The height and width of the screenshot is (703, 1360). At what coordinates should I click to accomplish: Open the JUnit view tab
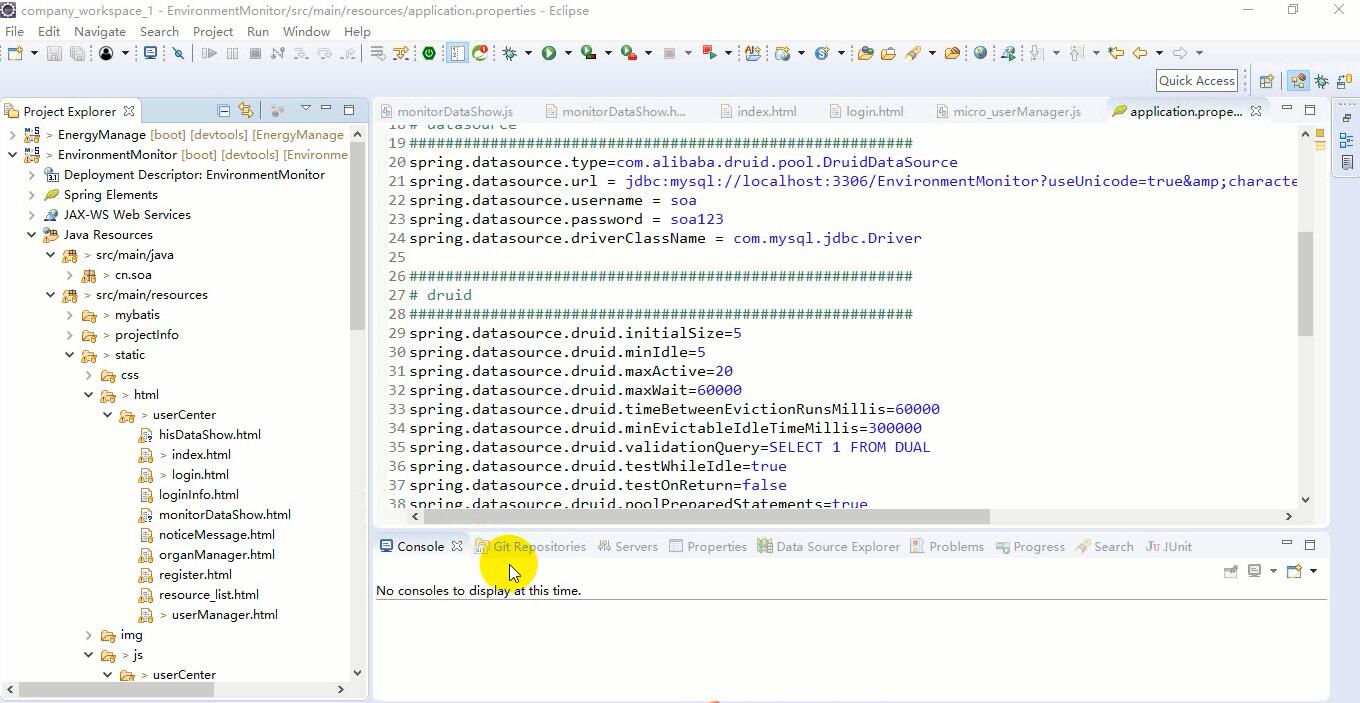(x=1169, y=547)
